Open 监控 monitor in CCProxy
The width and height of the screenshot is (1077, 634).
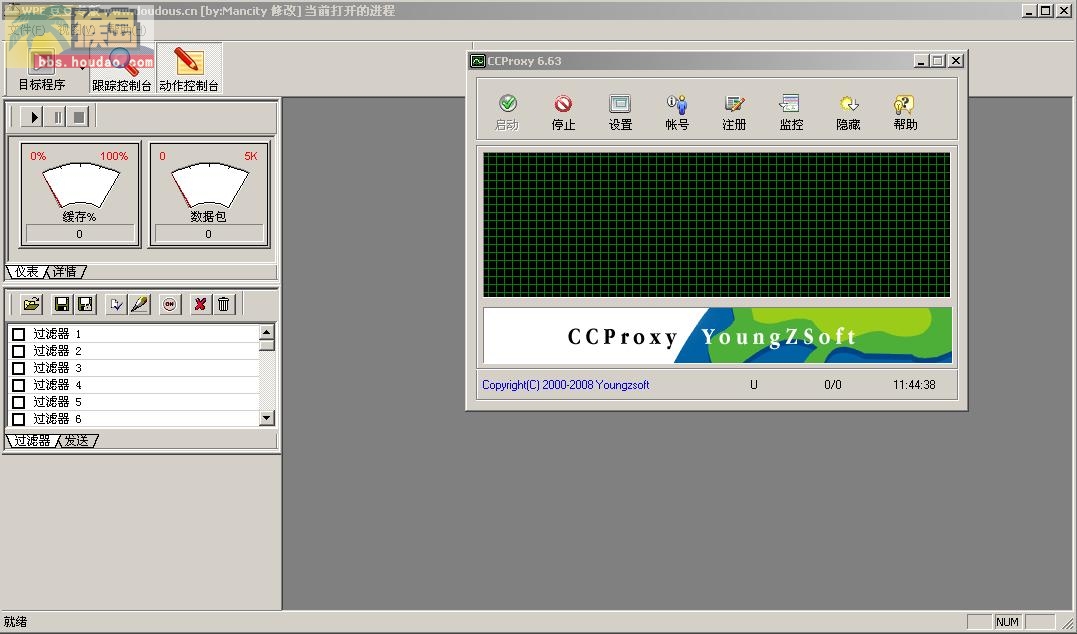pyautogui.click(x=791, y=112)
